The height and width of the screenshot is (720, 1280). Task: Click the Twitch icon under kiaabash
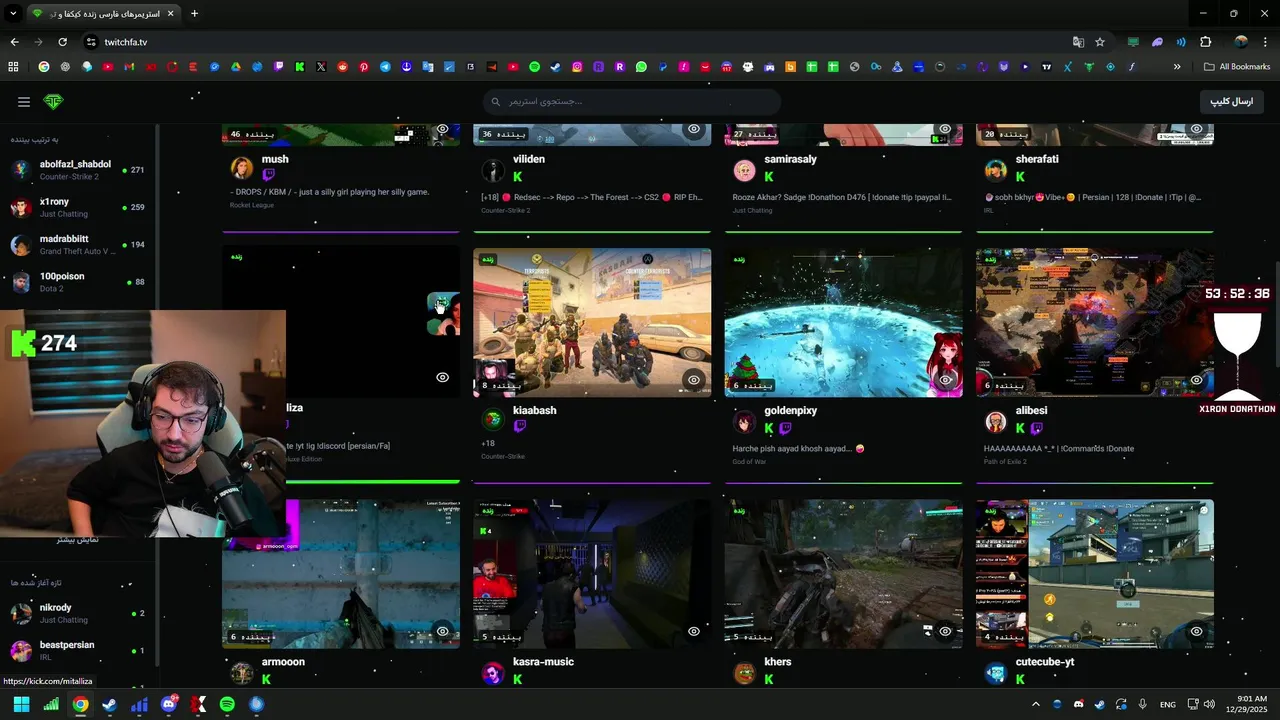click(519, 427)
